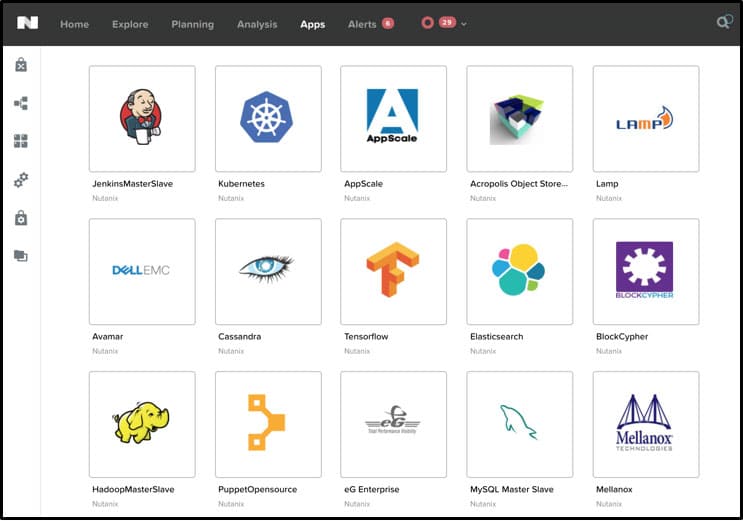The image size is (743, 521).
Task: Open the Alerts tab
Action: pyautogui.click(x=362, y=24)
